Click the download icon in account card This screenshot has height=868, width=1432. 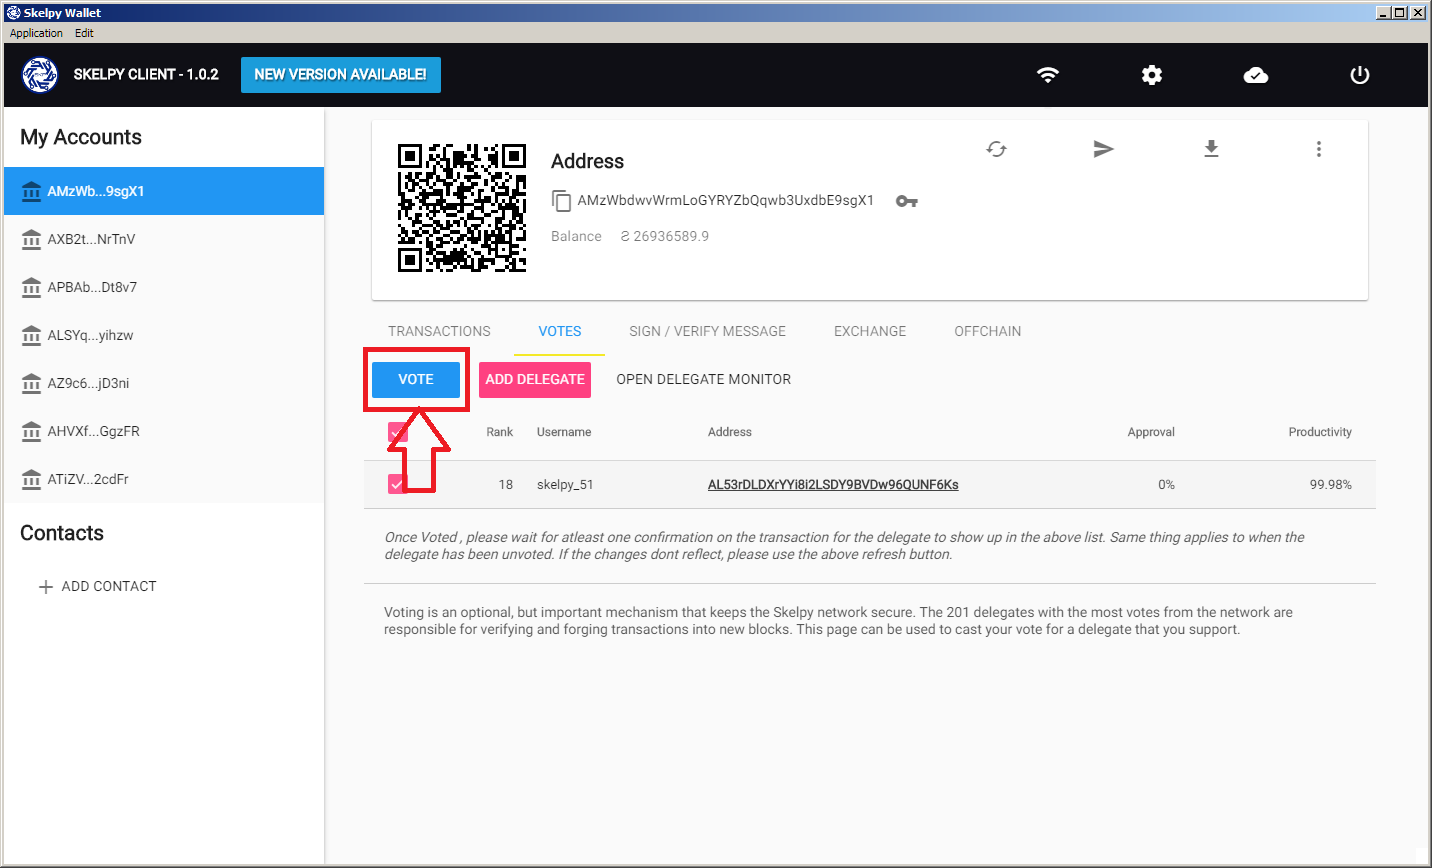click(1211, 149)
